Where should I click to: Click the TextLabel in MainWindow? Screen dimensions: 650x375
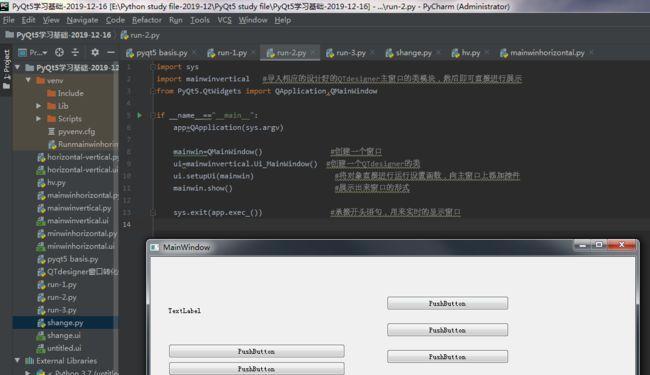pos(184,310)
